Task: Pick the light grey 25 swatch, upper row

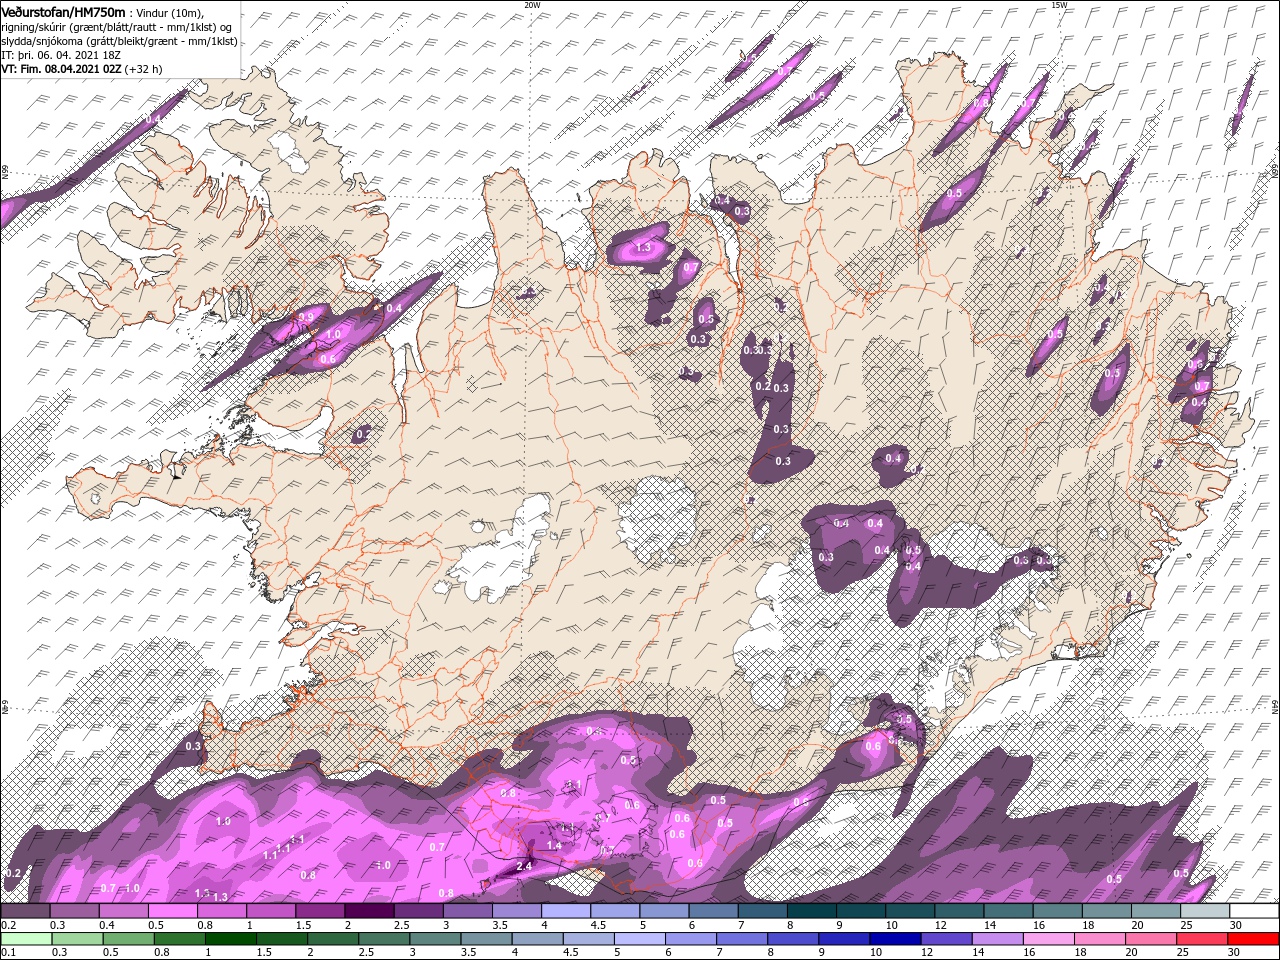Action: [1205, 911]
